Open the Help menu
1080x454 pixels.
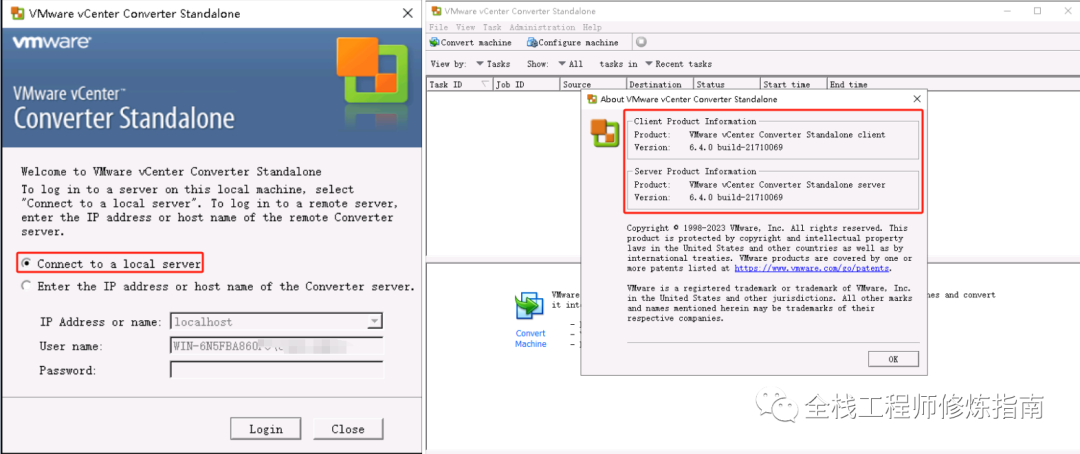[x=592, y=28]
